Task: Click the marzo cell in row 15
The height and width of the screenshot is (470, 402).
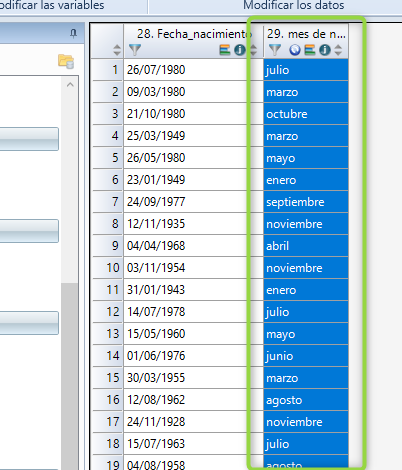Action: (x=306, y=378)
